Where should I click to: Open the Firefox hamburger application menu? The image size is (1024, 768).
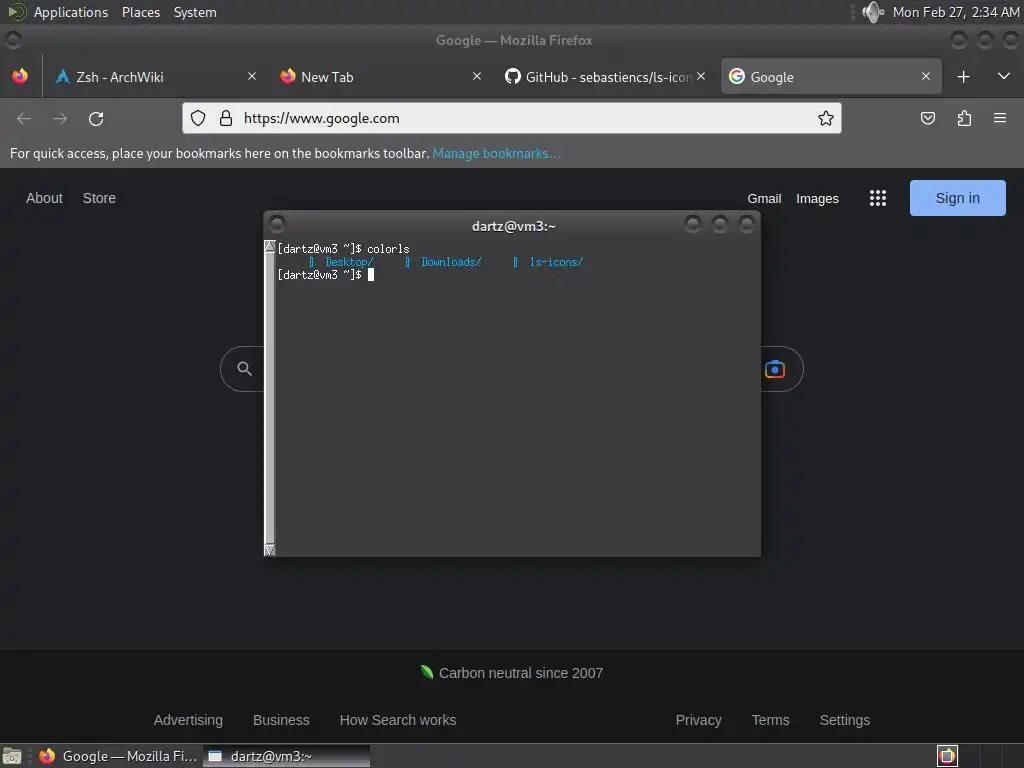click(1000, 118)
